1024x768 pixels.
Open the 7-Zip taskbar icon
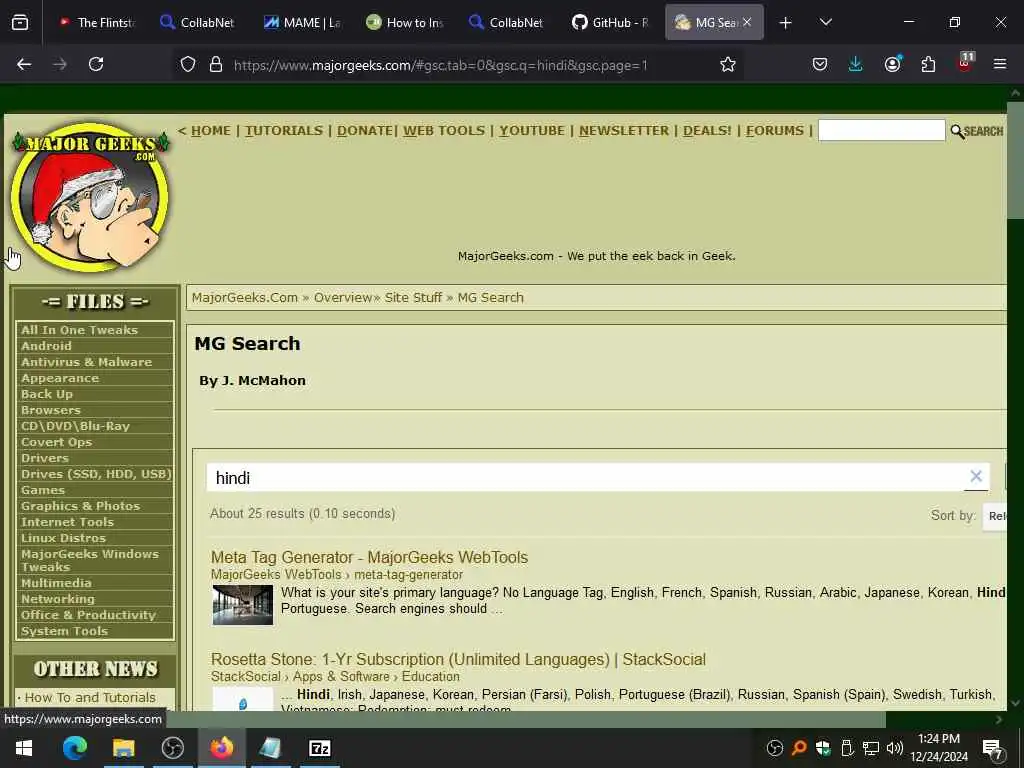pos(319,748)
